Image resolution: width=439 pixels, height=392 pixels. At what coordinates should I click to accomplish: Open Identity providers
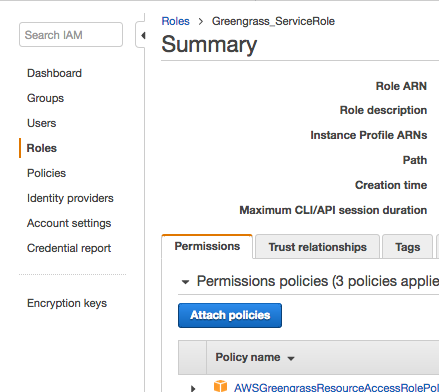click(70, 198)
